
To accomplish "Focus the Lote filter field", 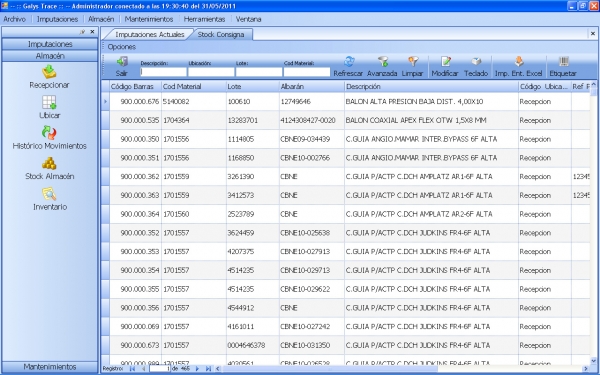I will 259,72.
